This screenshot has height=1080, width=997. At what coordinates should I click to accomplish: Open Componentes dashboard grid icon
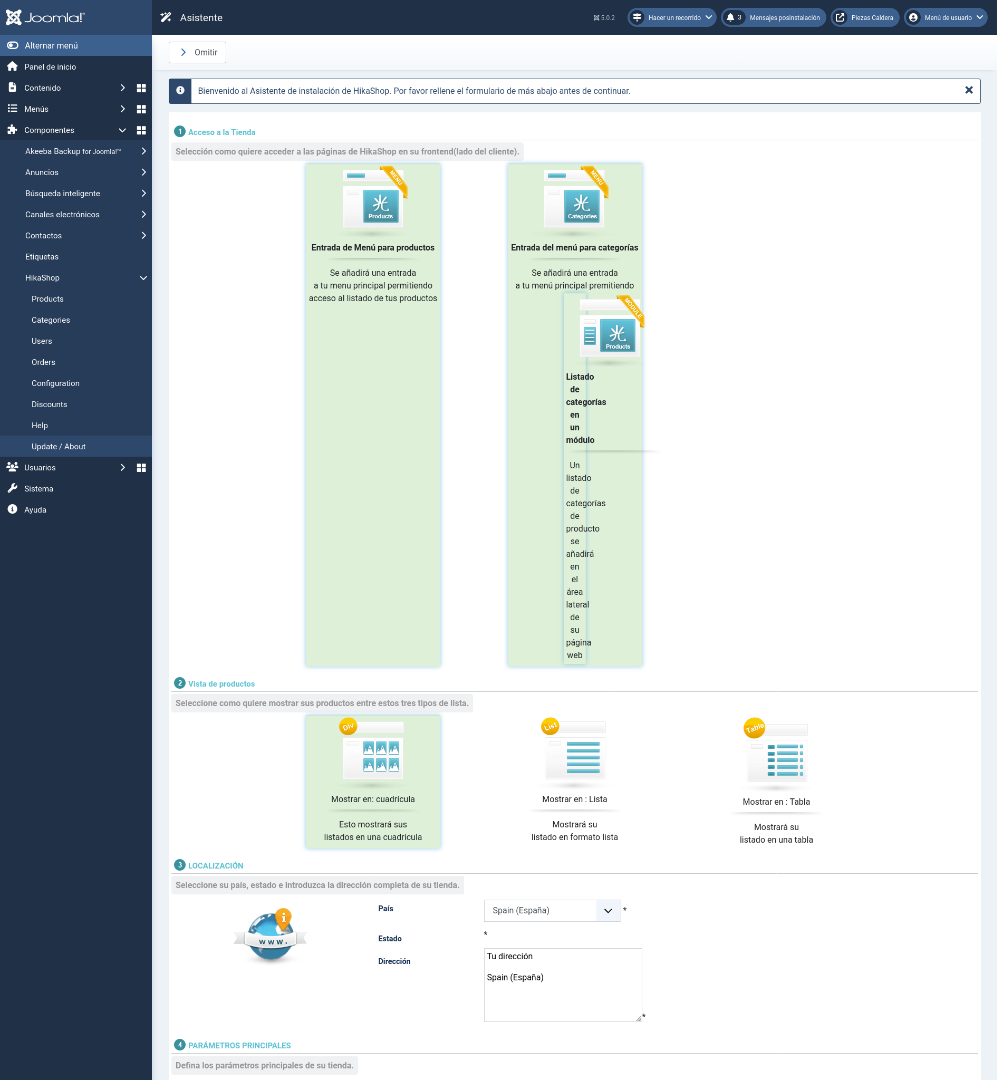point(141,130)
